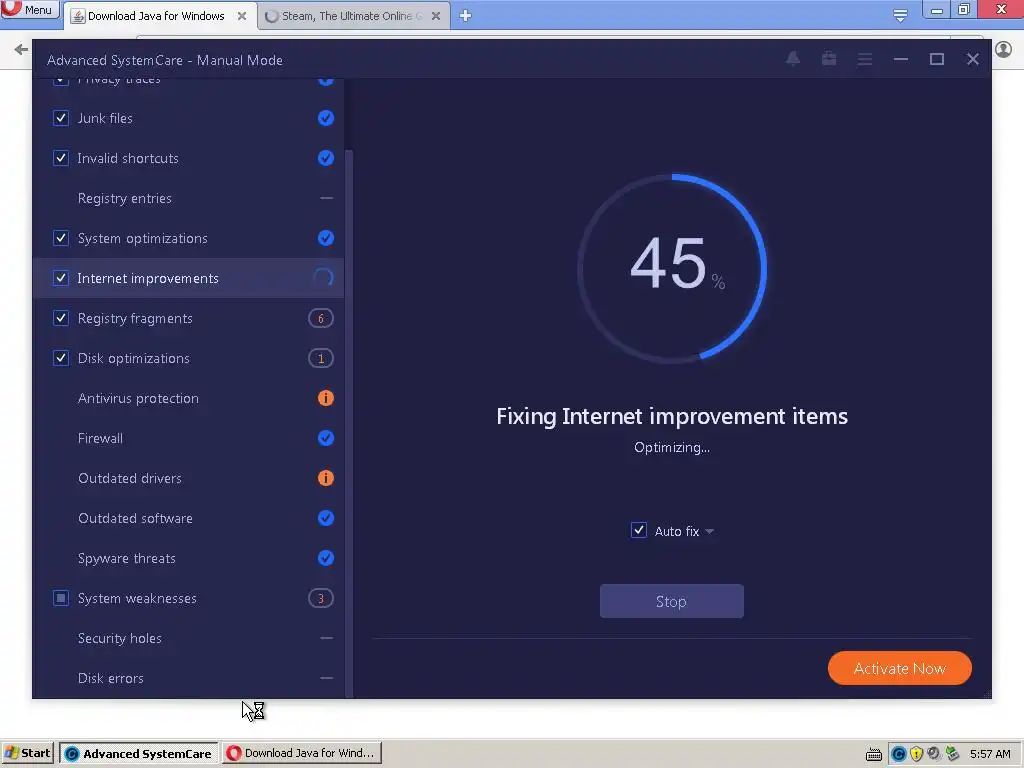Open Opera tab list menu icon
Image resolution: width=1024 pixels, height=768 pixels.
900,16
